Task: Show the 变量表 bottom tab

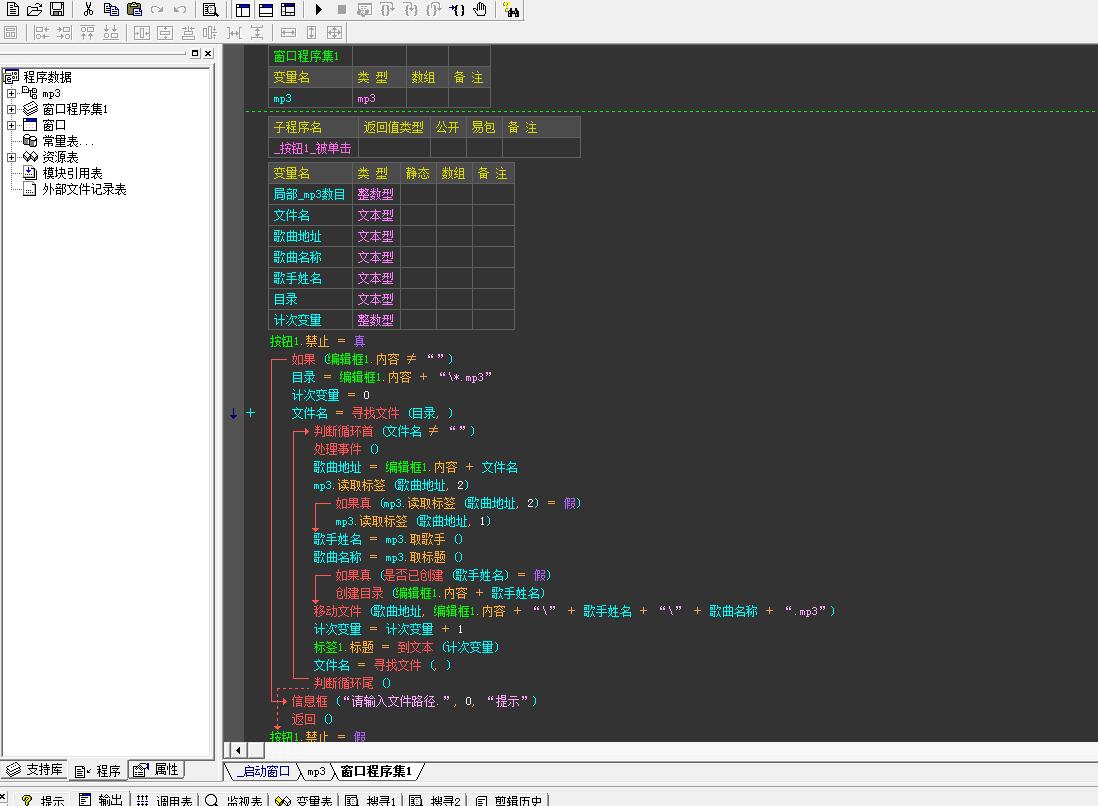Action: coord(304,800)
